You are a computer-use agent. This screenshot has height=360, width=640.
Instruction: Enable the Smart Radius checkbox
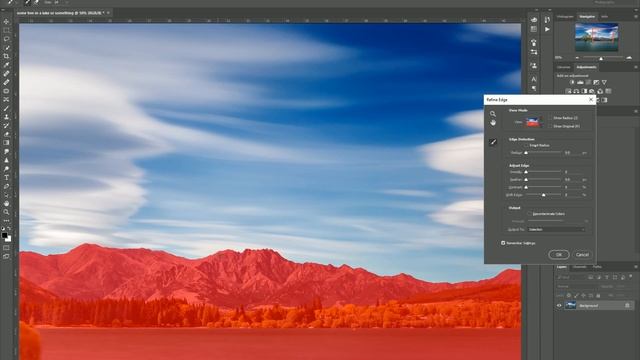click(x=526, y=145)
